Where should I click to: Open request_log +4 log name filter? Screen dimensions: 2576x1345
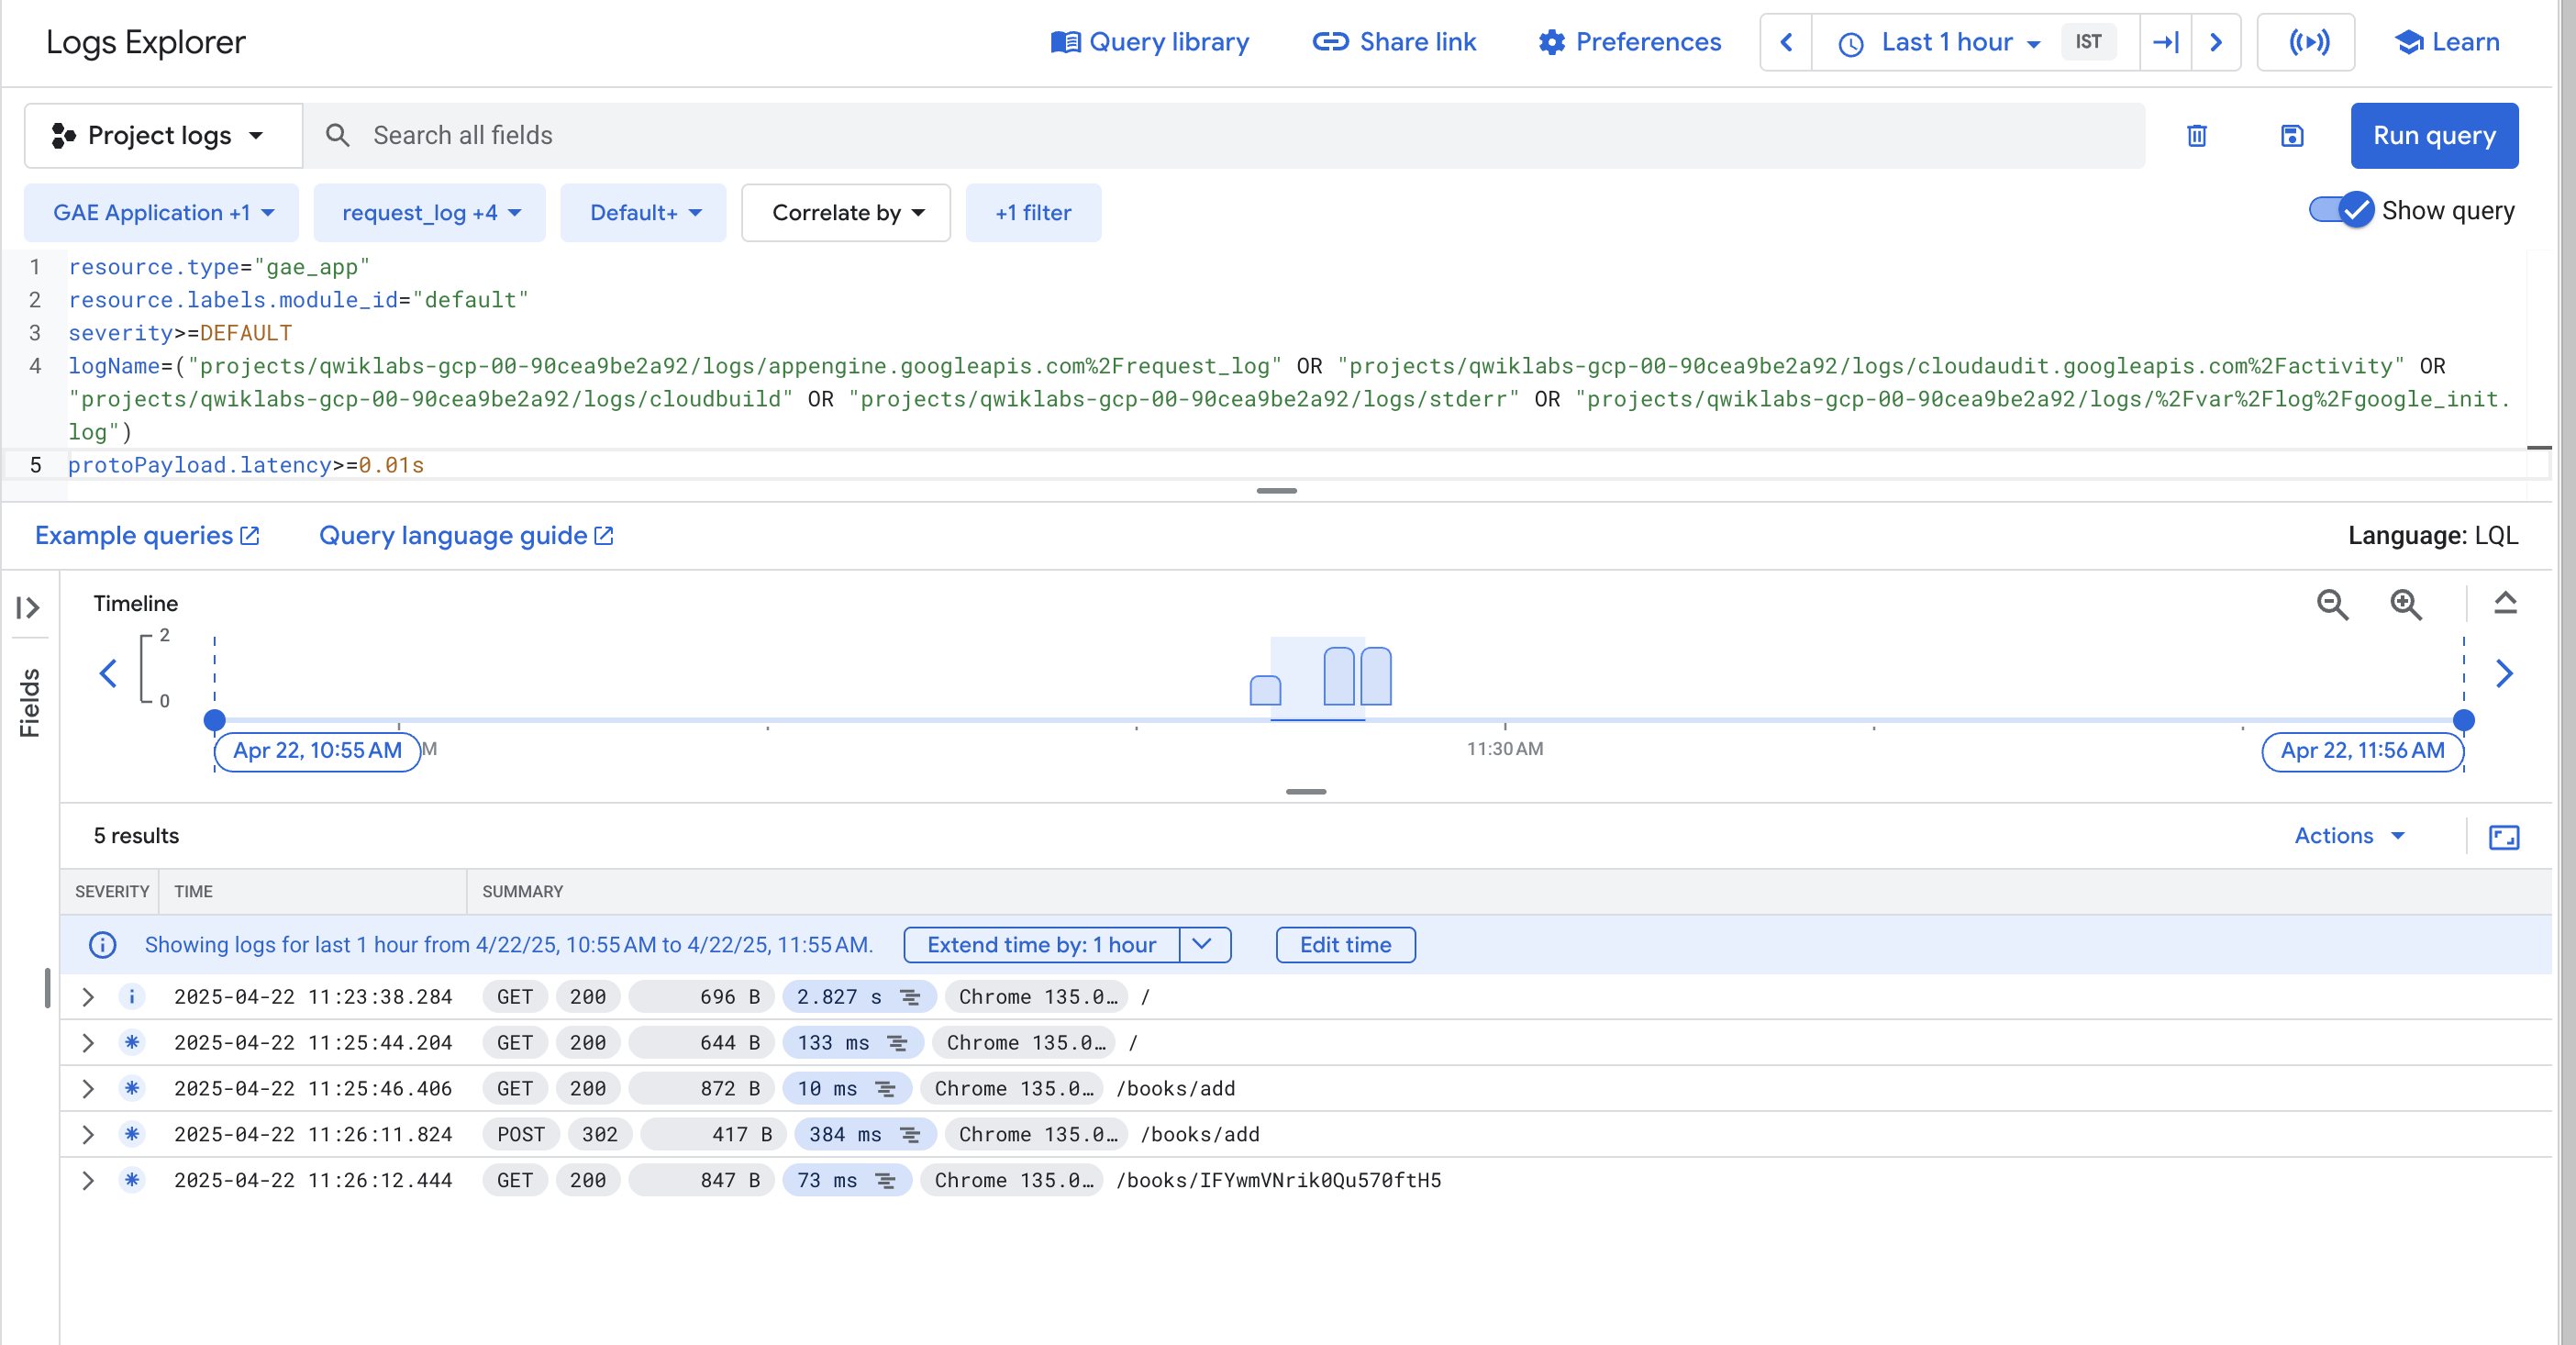[430, 212]
